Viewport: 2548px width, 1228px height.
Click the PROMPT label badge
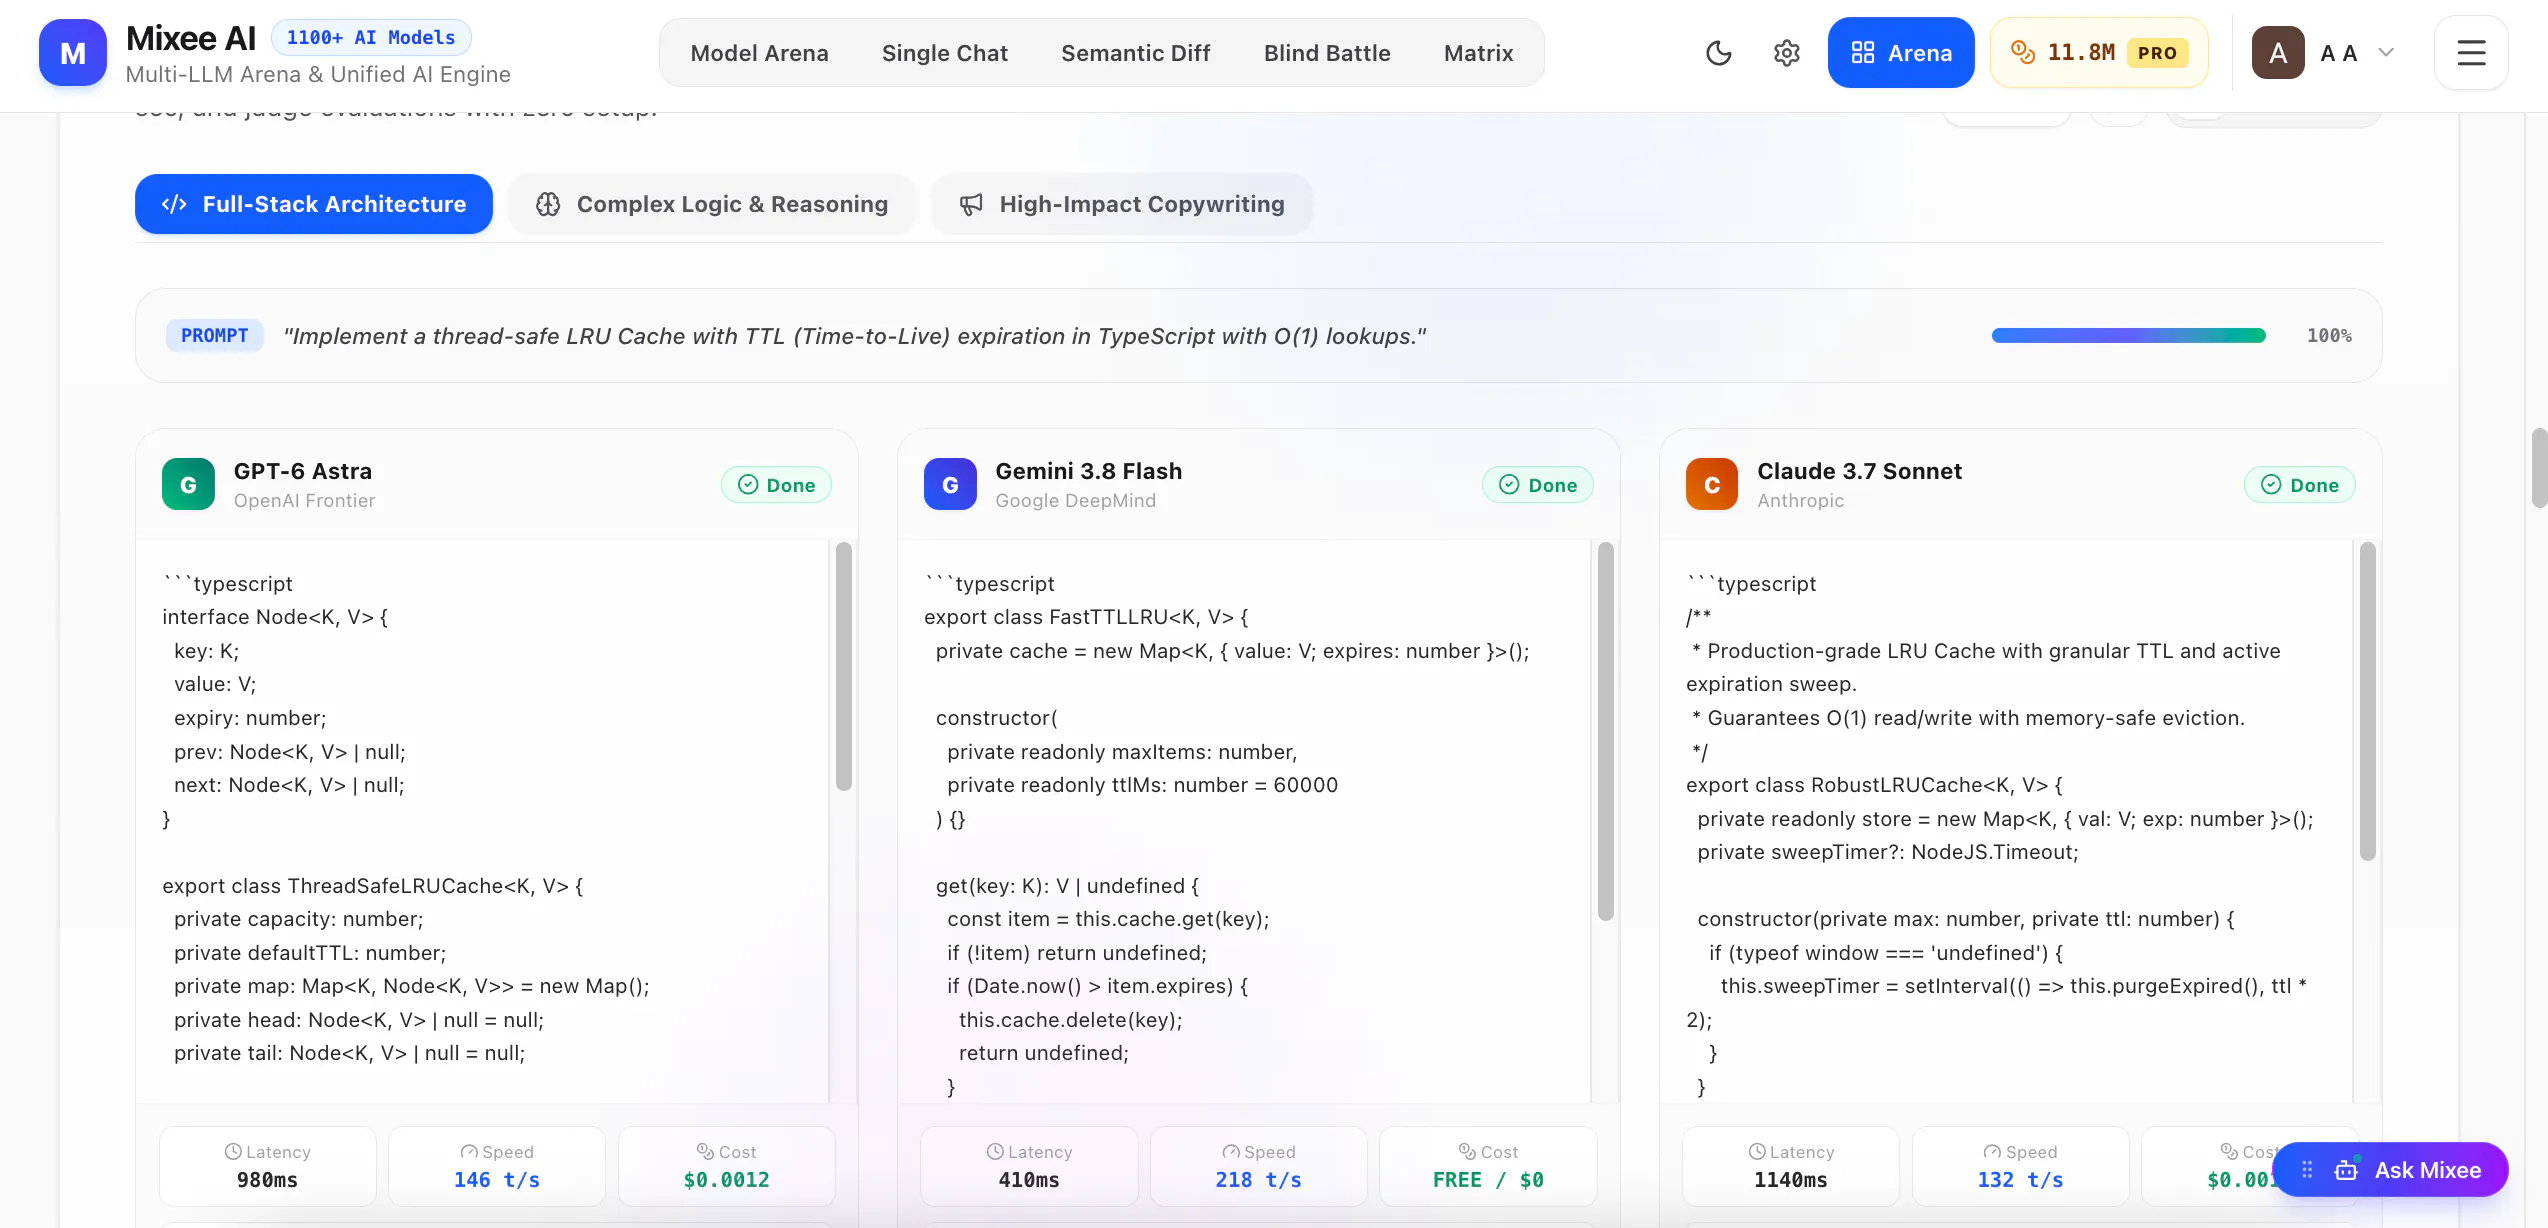point(214,336)
